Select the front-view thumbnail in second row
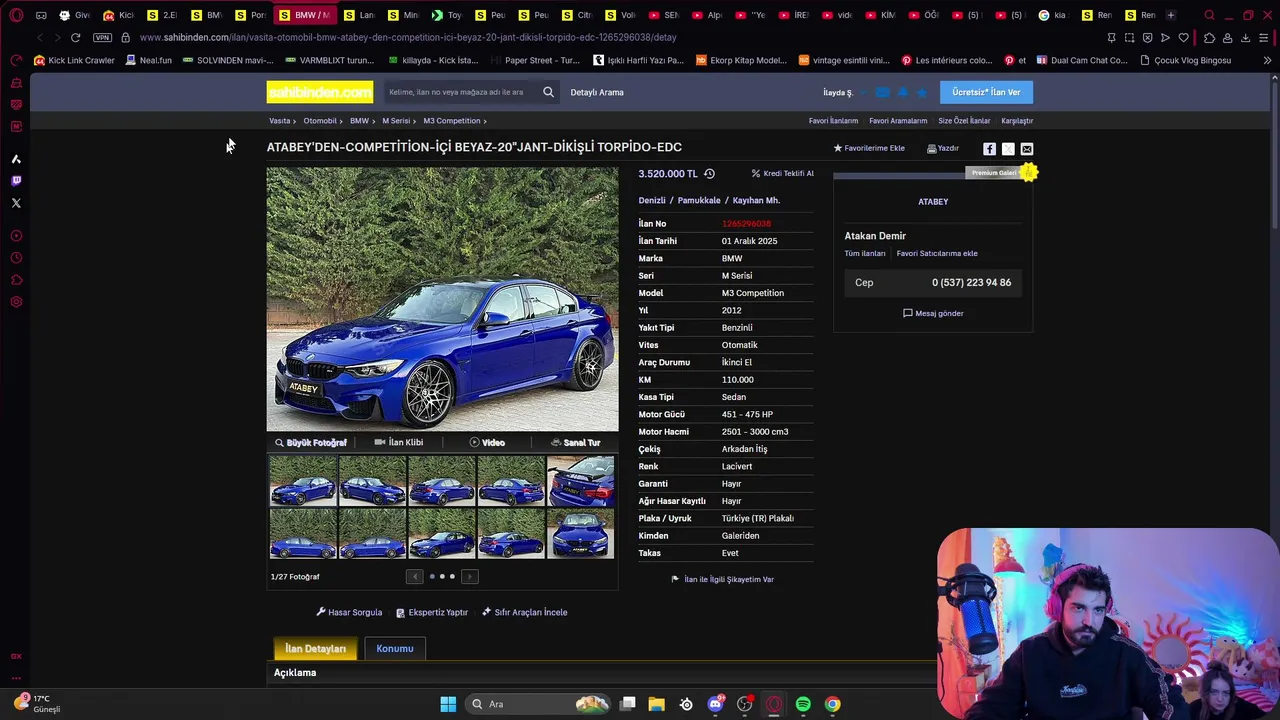 [580, 533]
